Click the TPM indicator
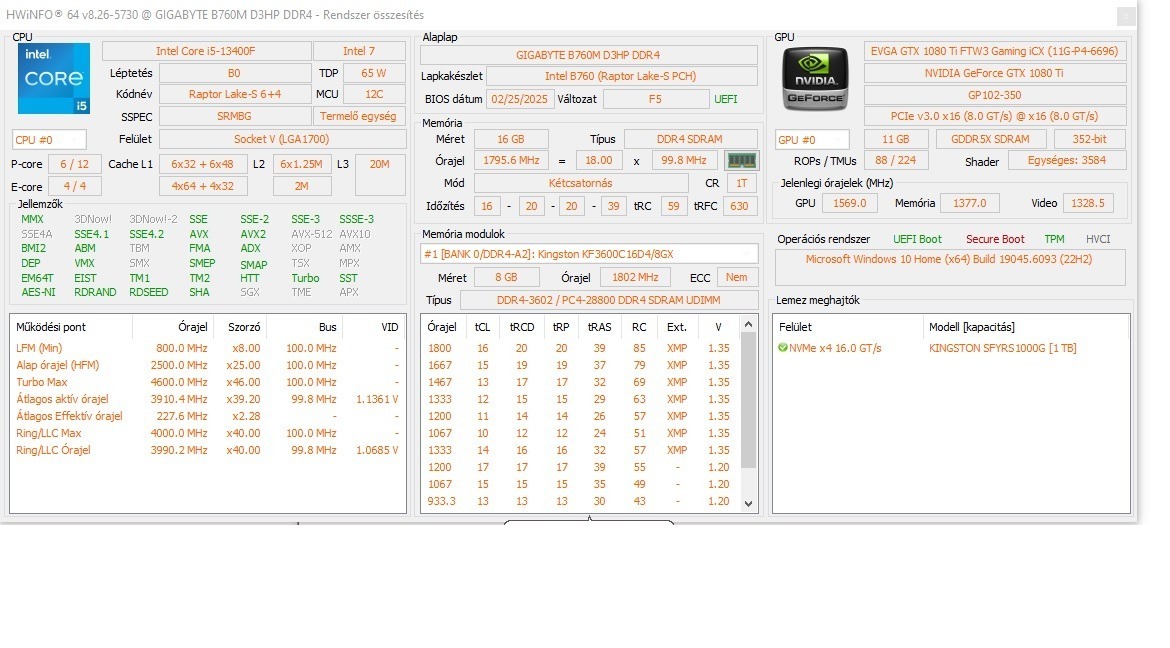The width and height of the screenshot is (1170, 648). coord(1054,239)
